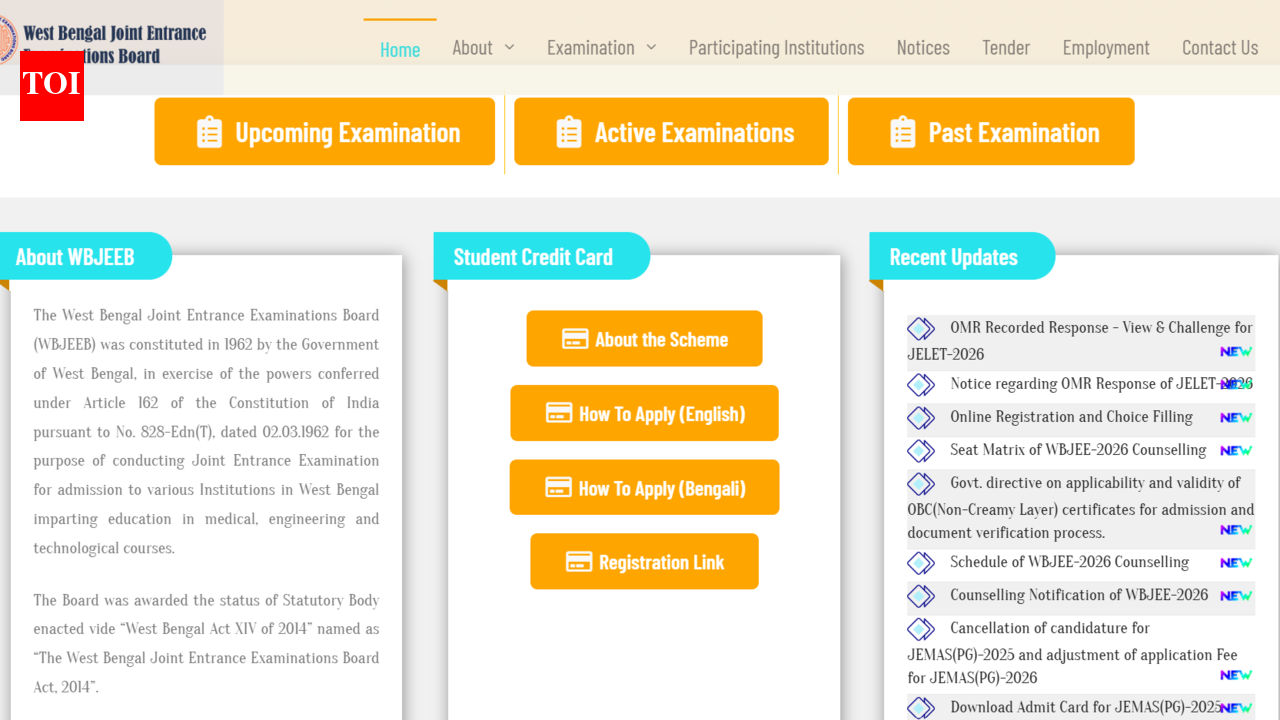The width and height of the screenshot is (1280, 720).
Task: Open the Contact Us page
Action: tap(1220, 47)
